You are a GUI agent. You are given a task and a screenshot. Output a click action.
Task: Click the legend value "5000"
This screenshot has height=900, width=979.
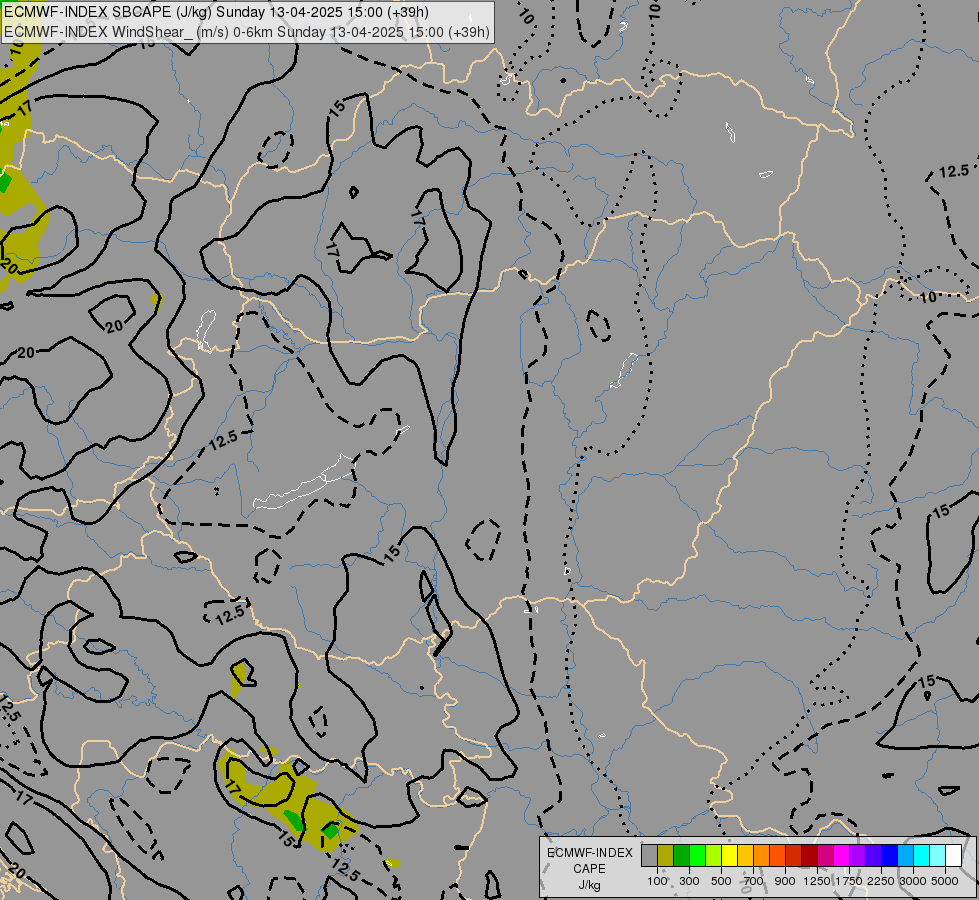(945, 881)
